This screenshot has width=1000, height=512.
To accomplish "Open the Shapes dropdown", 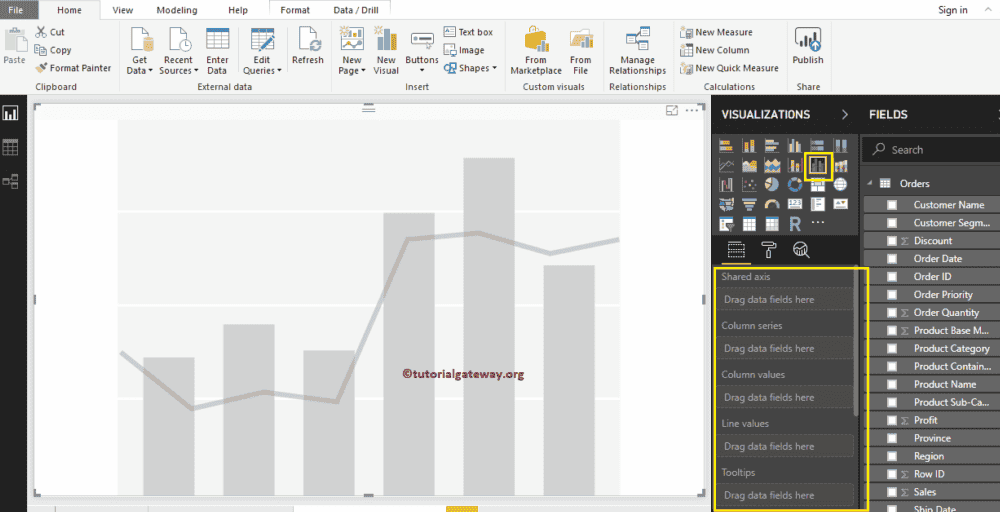I will (470, 68).
